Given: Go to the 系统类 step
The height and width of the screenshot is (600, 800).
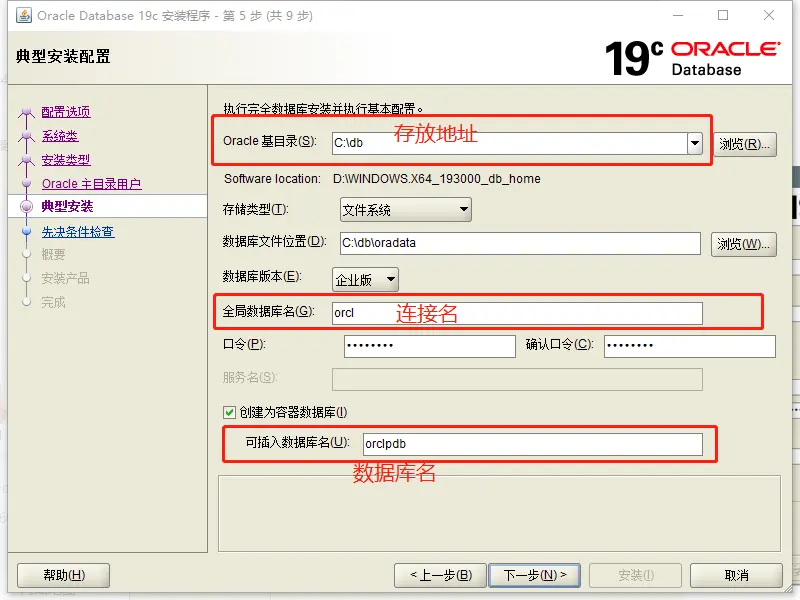Looking at the screenshot, I should (x=60, y=136).
